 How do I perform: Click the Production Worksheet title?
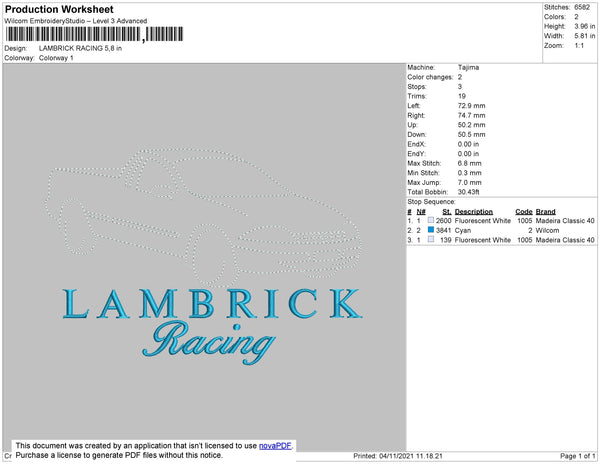59,9
